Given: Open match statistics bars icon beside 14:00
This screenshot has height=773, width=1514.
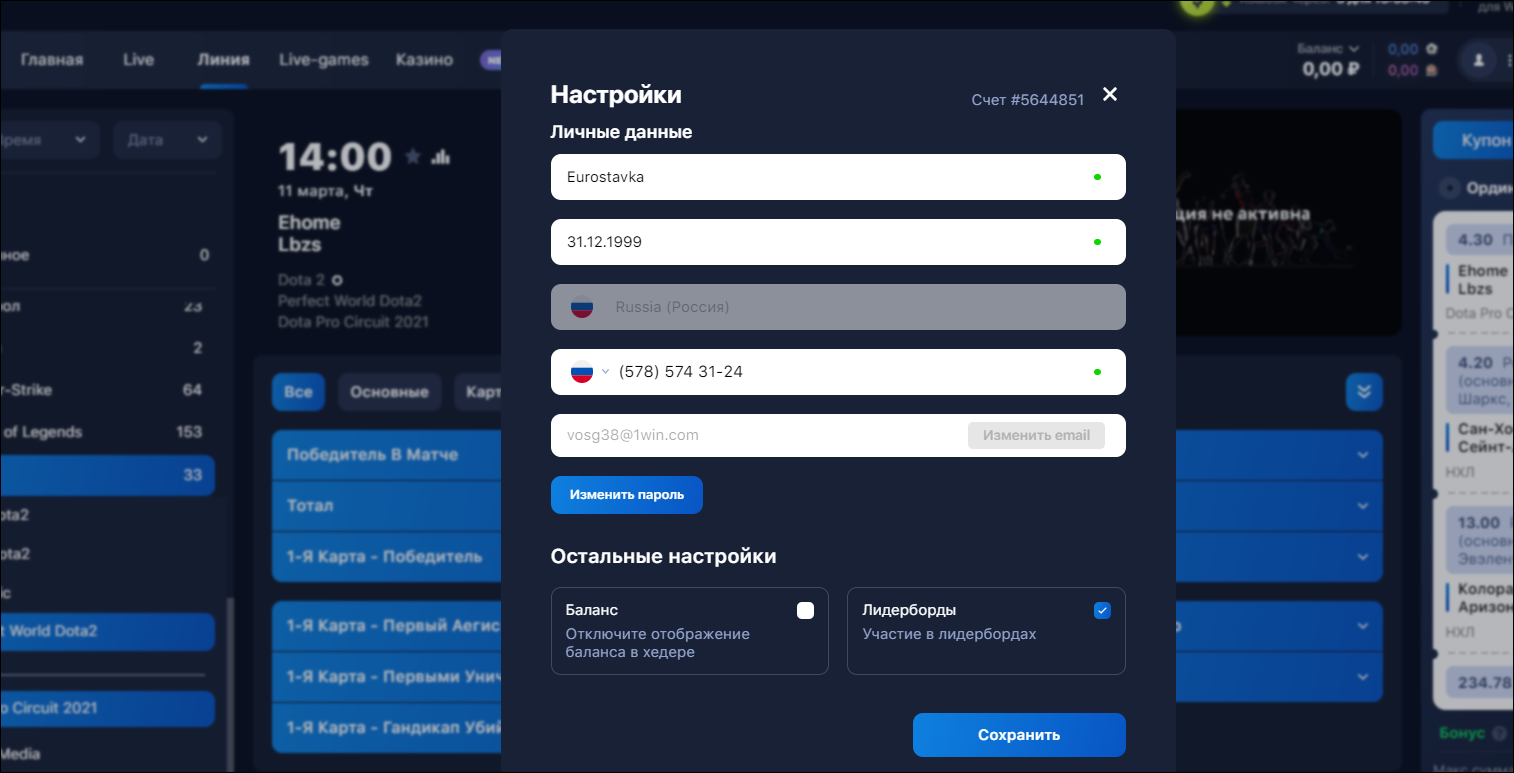Looking at the screenshot, I should [x=441, y=156].
